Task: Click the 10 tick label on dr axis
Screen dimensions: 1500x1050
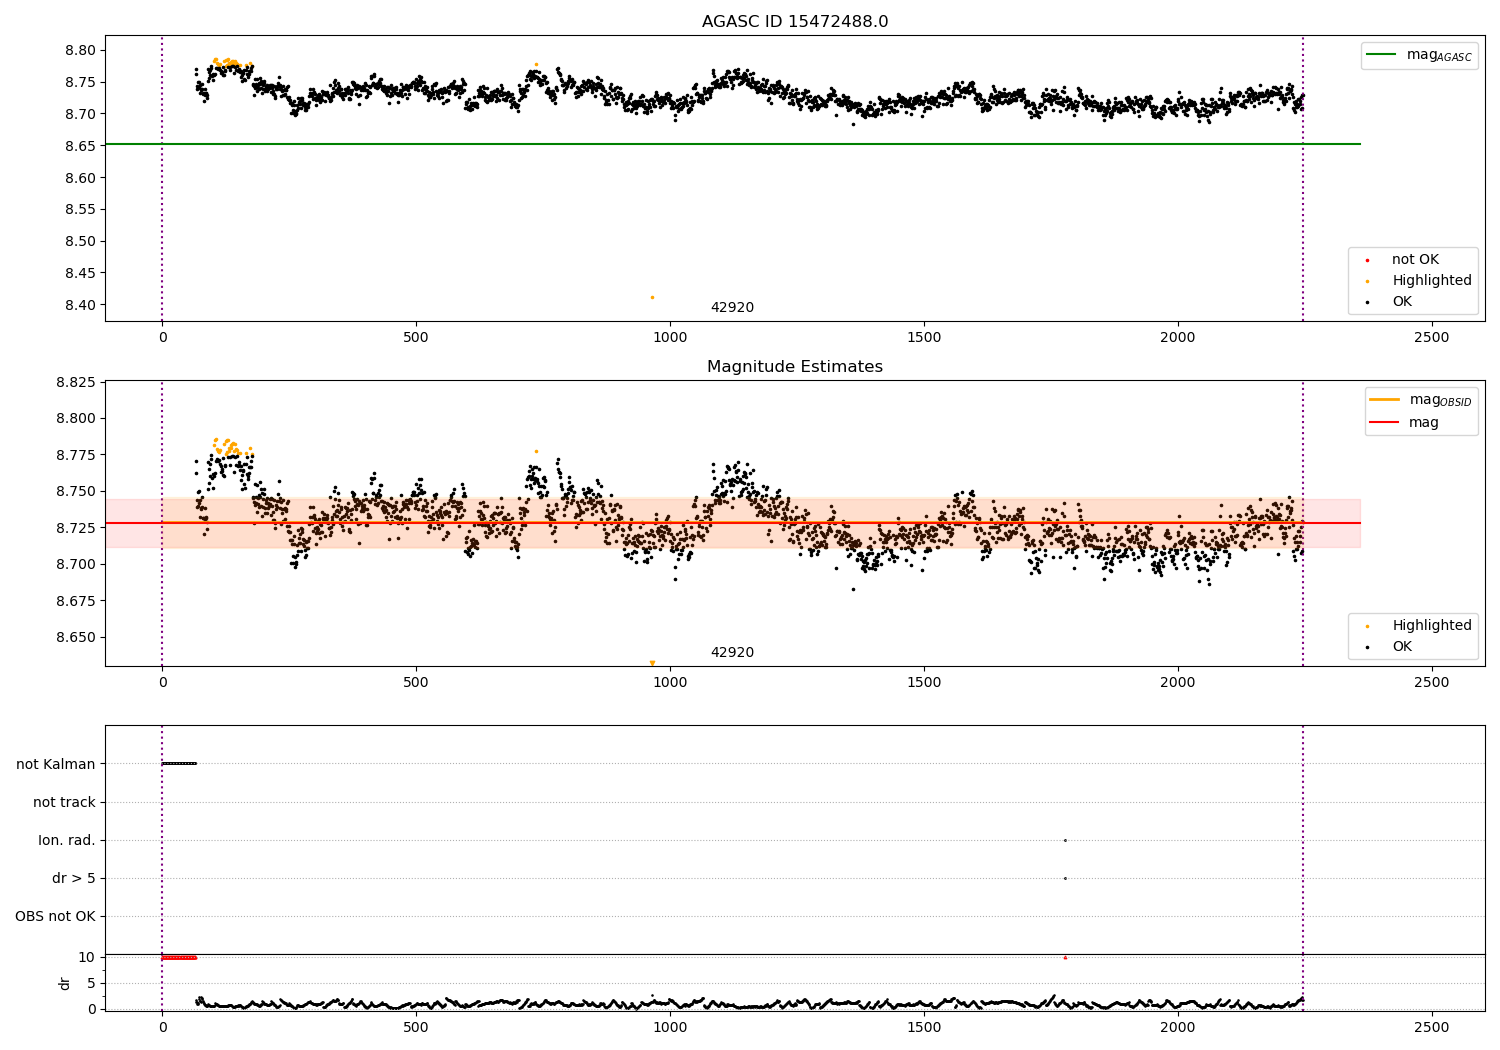Action: tap(87, 958)
